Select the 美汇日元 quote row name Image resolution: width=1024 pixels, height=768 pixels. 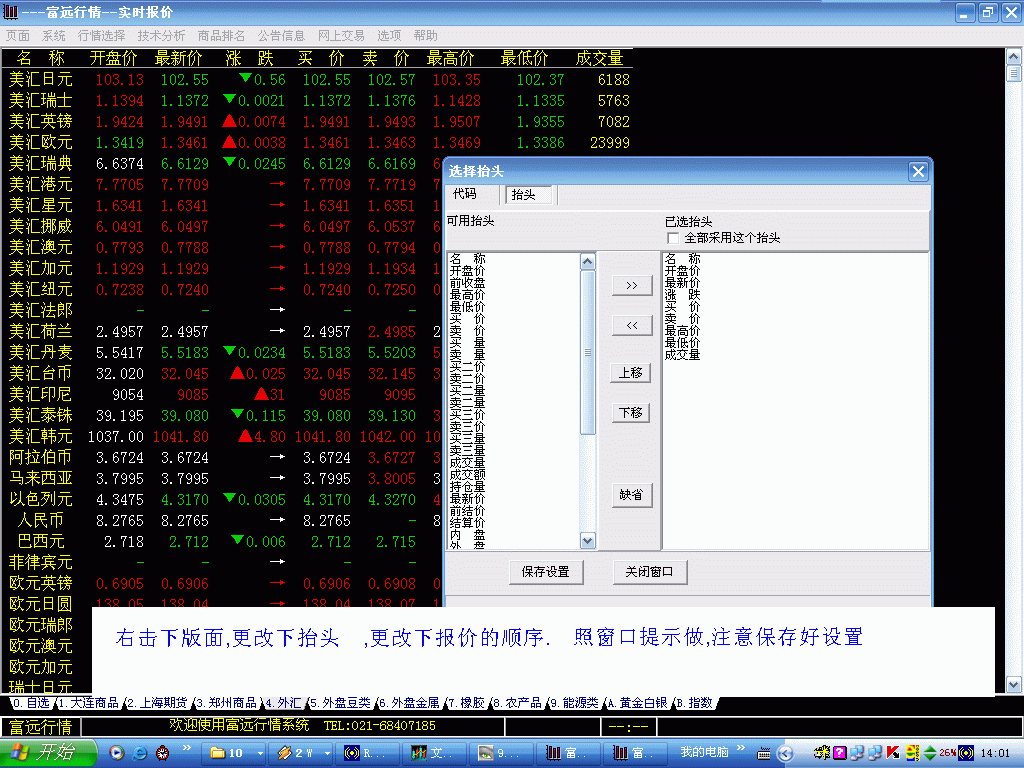[40, 80]
